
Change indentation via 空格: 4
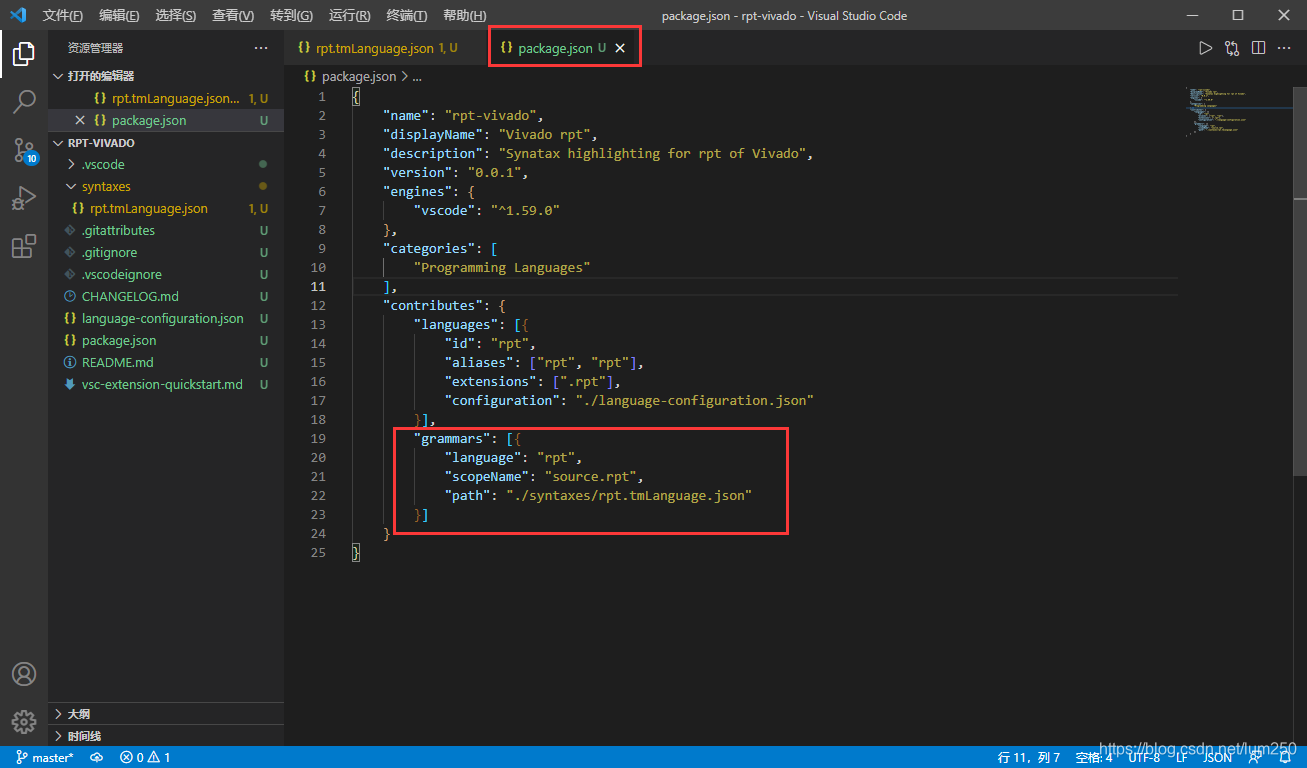(1093, 758)
